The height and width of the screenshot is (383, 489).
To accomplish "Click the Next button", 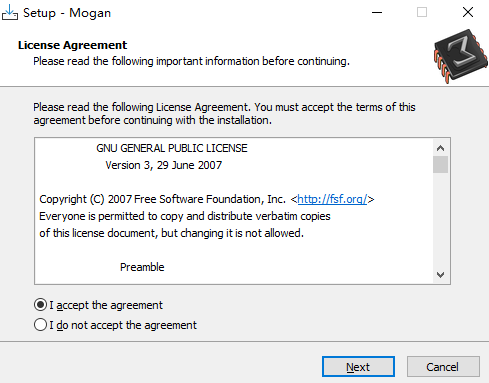I will 358,367.
